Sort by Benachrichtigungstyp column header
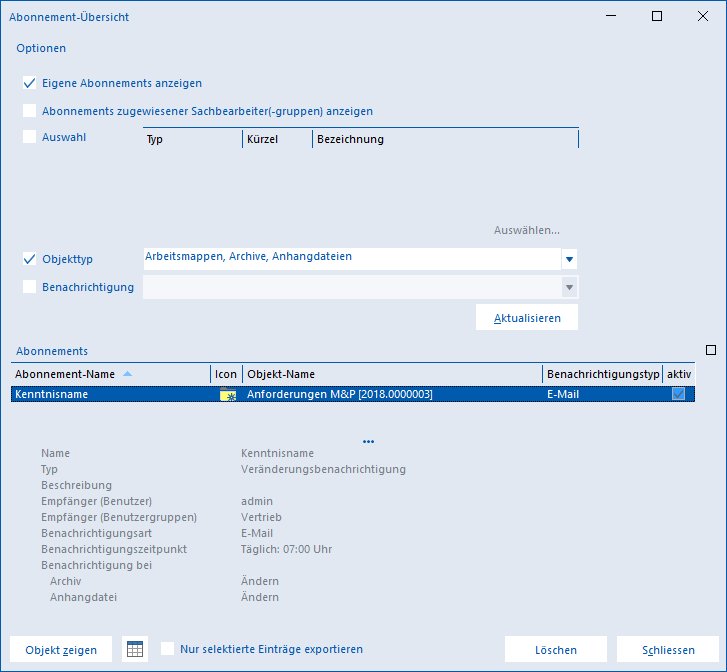The height and width of the screenshot is (672, 727). point(603,374)
